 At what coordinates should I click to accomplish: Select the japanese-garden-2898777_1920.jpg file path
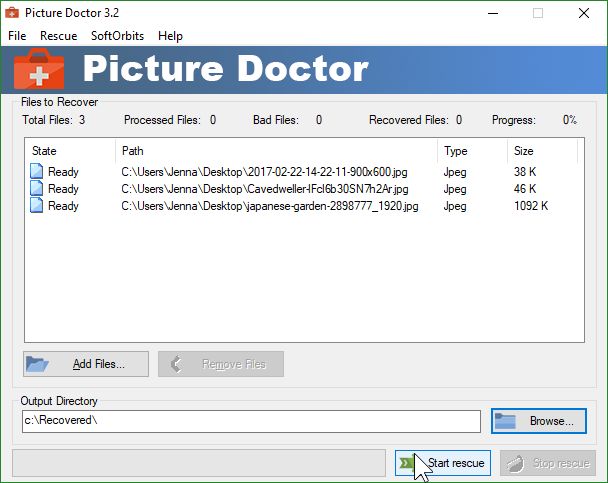[269, 206]
